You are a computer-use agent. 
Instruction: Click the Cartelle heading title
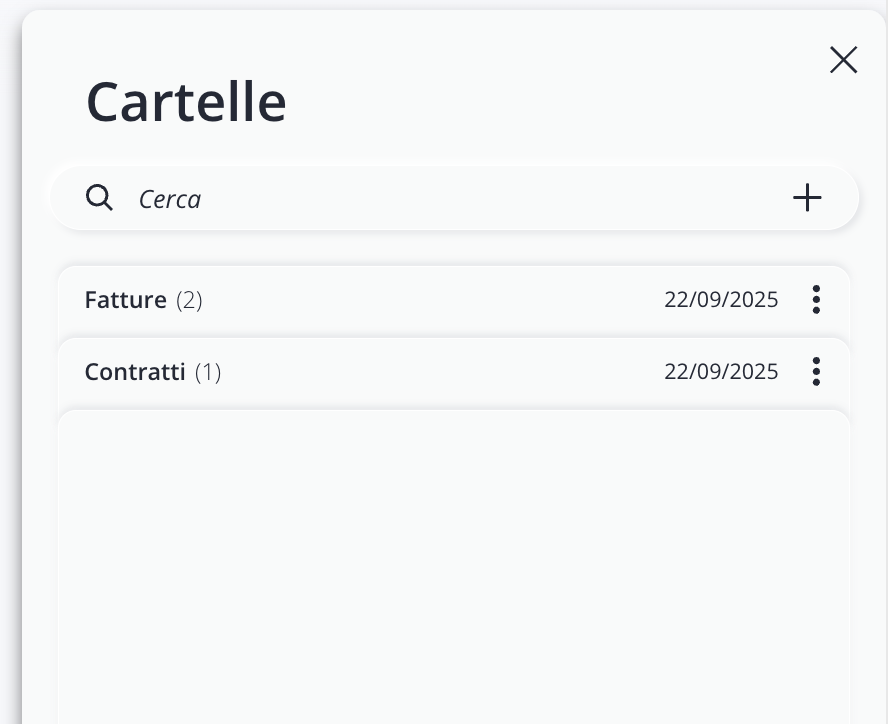click(x=186, y=101)
